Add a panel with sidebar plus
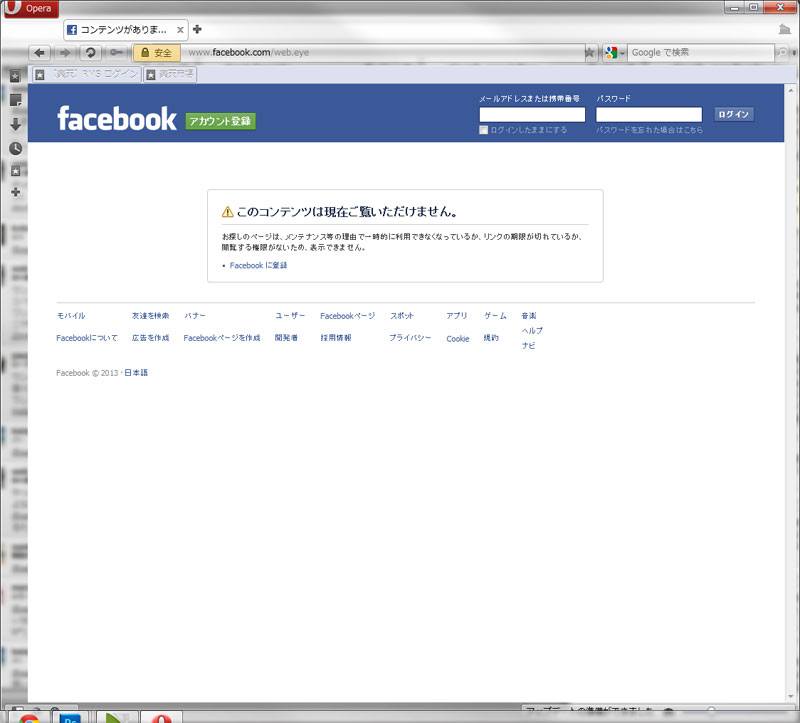This screenshot has height=723, width=800. 15,192
